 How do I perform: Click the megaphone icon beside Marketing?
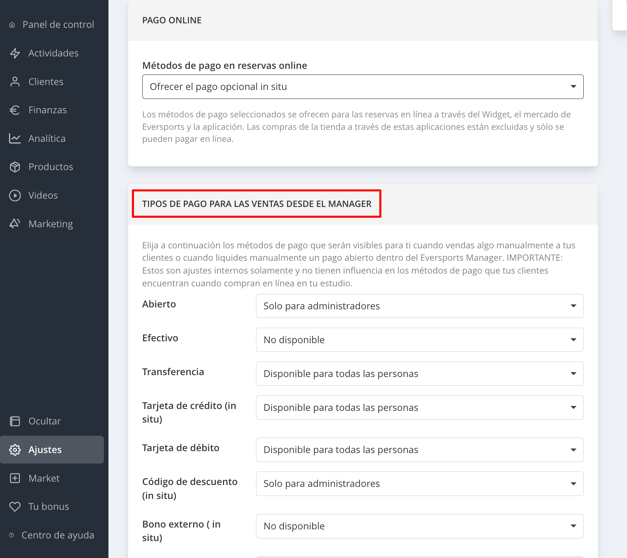click(15, 224)
